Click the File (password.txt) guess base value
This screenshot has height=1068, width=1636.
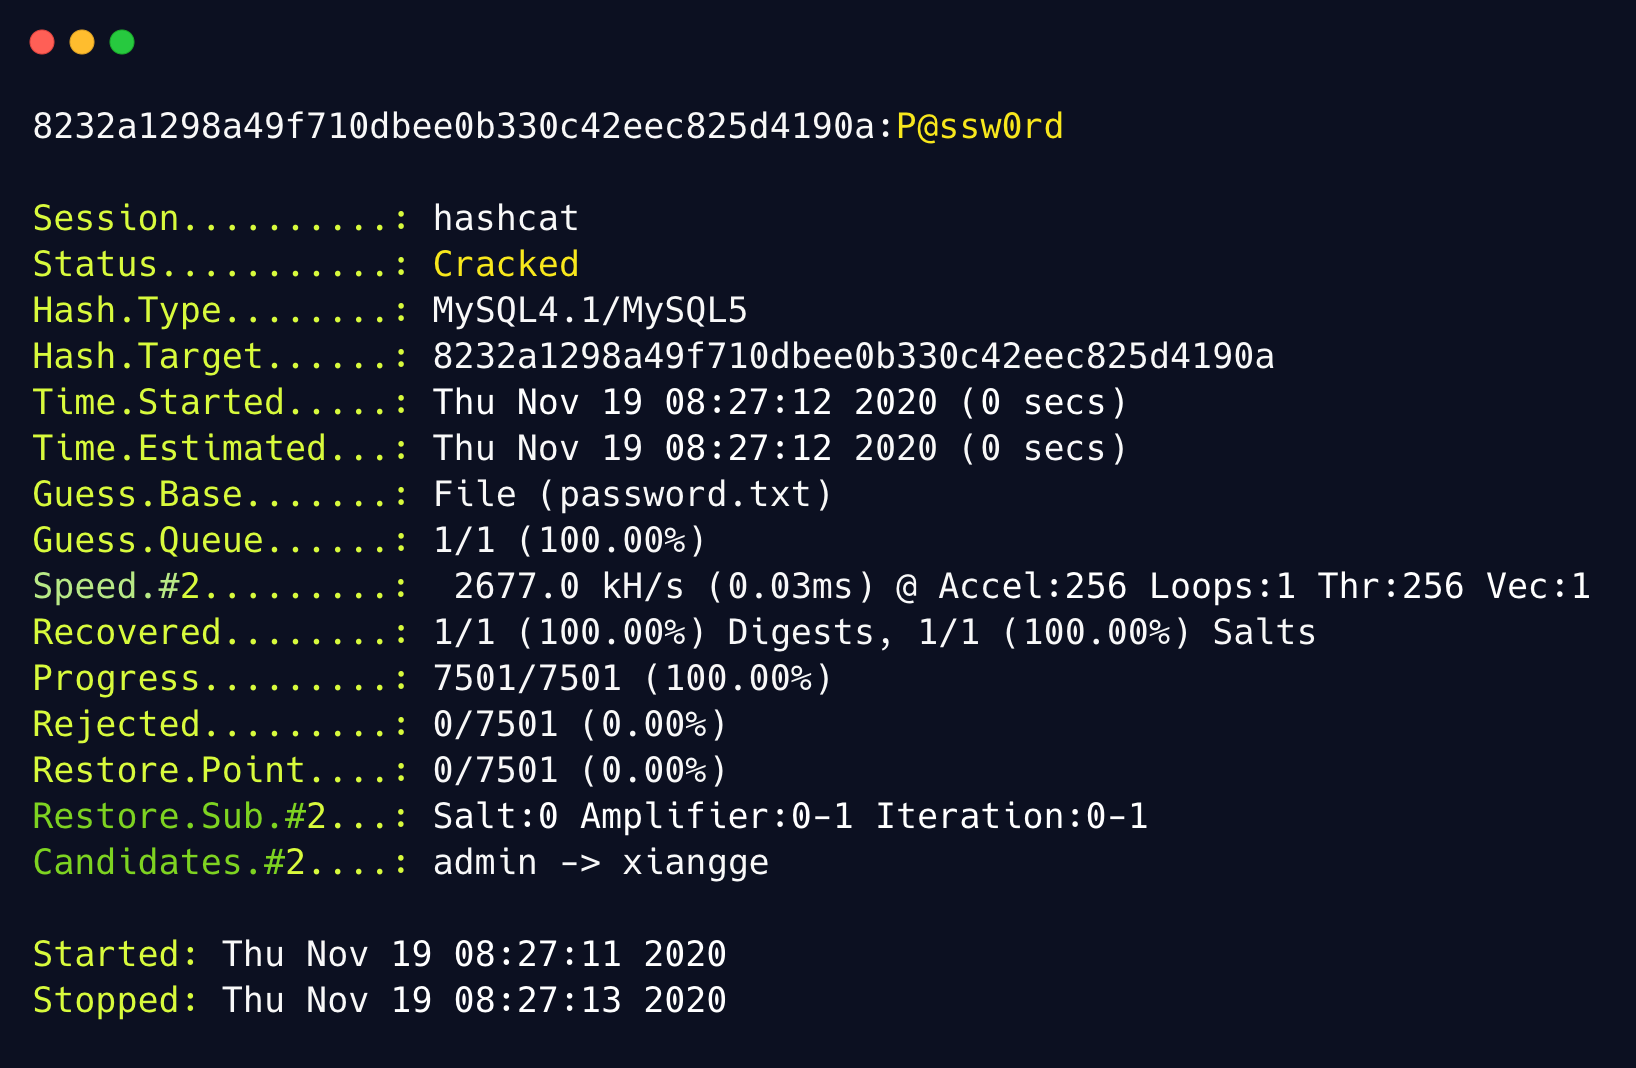(632, 494)
